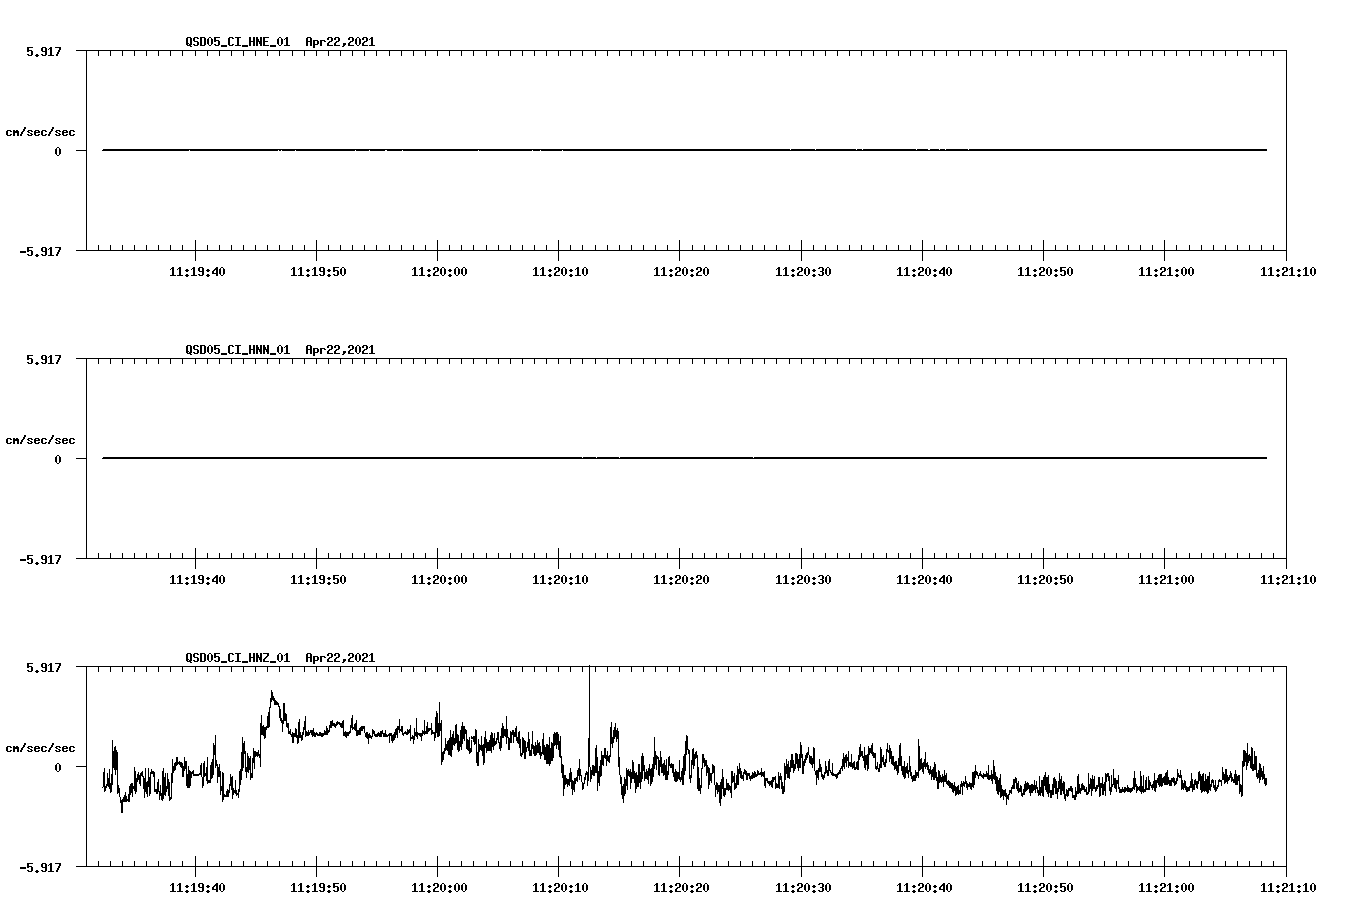
Task: Select the 5.917 upper amplitude value on HNE plot
Action: pyautogui.click(x=44, y=50)
